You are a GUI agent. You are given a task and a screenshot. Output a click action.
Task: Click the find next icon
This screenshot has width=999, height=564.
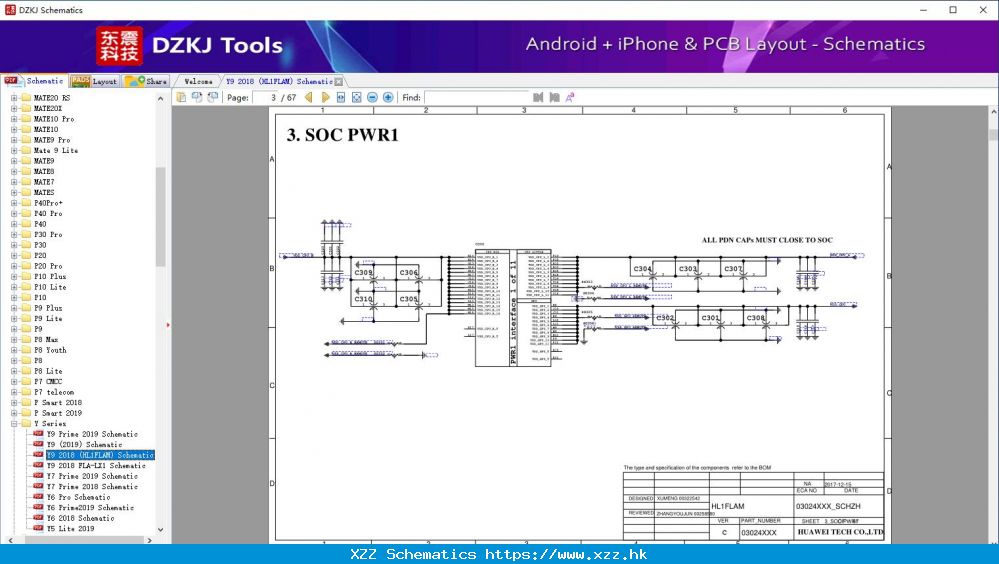point(554,98)
